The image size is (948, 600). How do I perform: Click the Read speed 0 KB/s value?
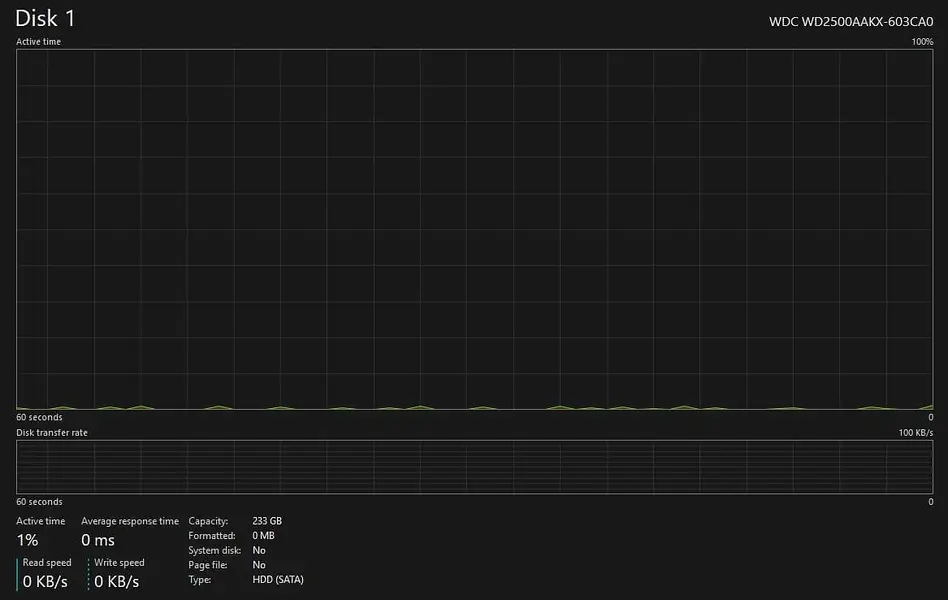[46, 582]
